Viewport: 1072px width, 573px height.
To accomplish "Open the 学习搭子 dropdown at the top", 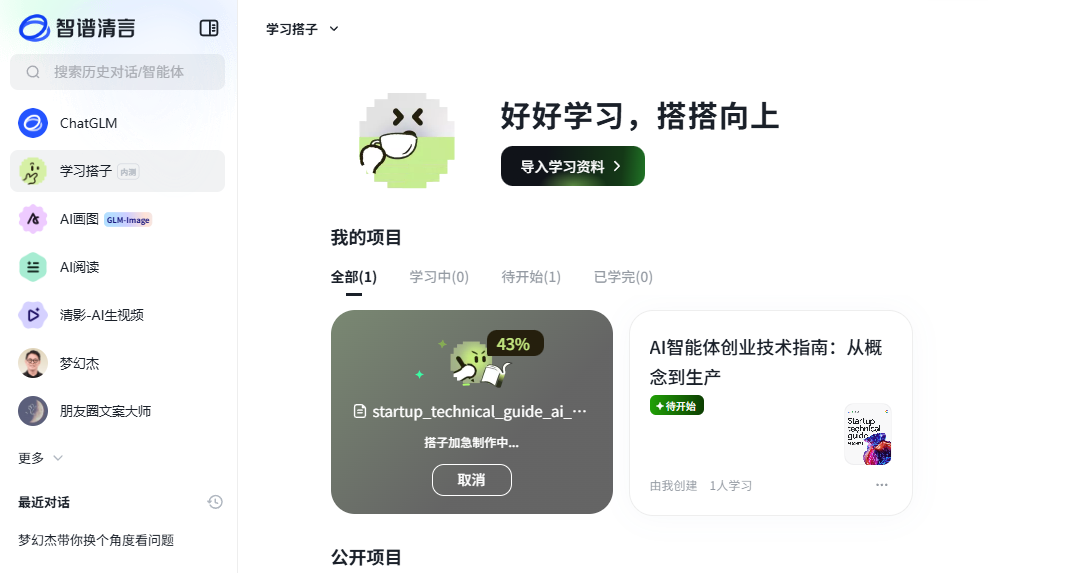I will point(302,29).
